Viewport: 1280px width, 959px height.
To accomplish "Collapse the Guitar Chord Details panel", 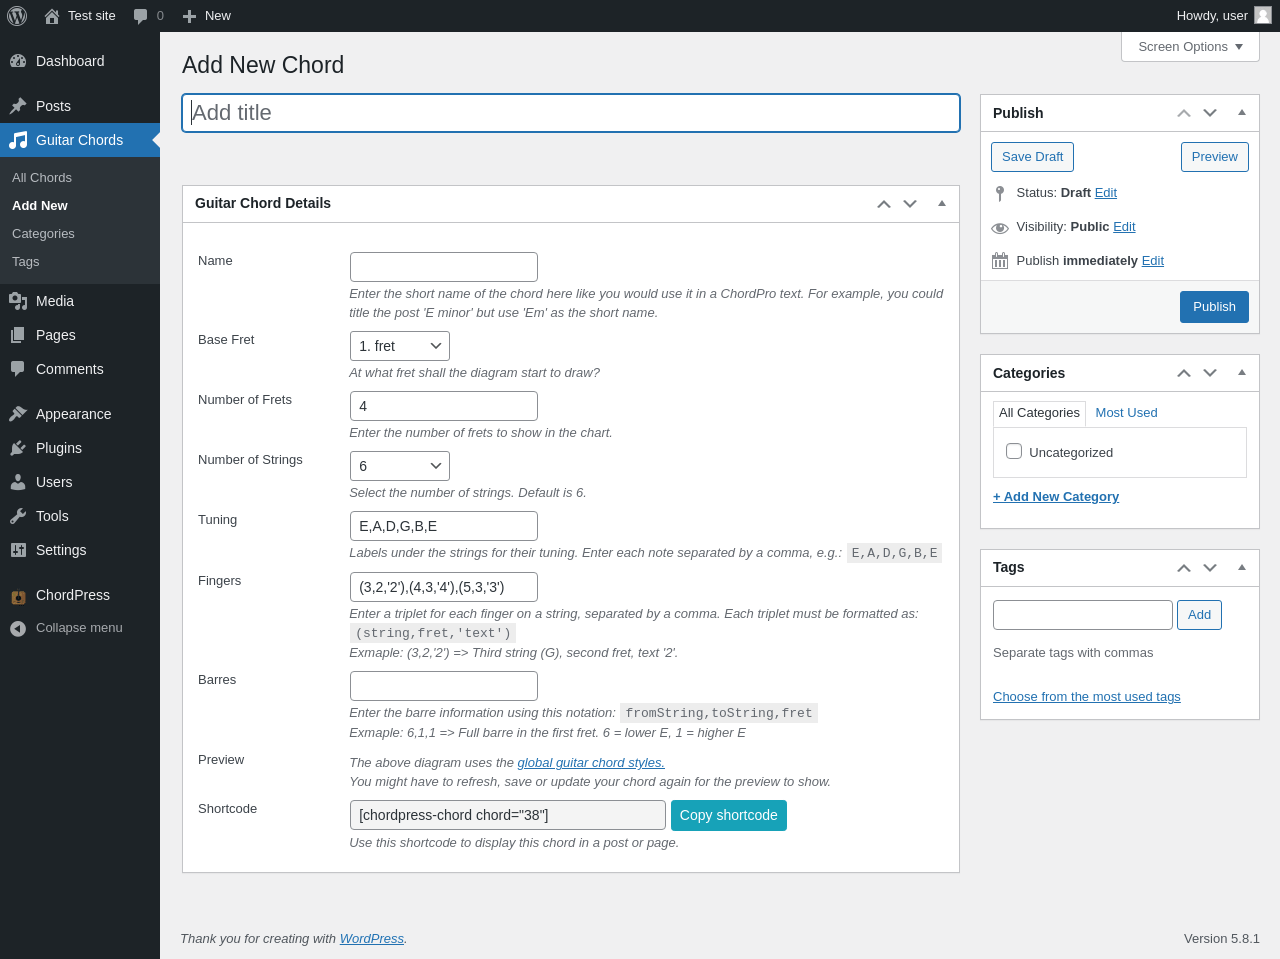I will [942, 204].
